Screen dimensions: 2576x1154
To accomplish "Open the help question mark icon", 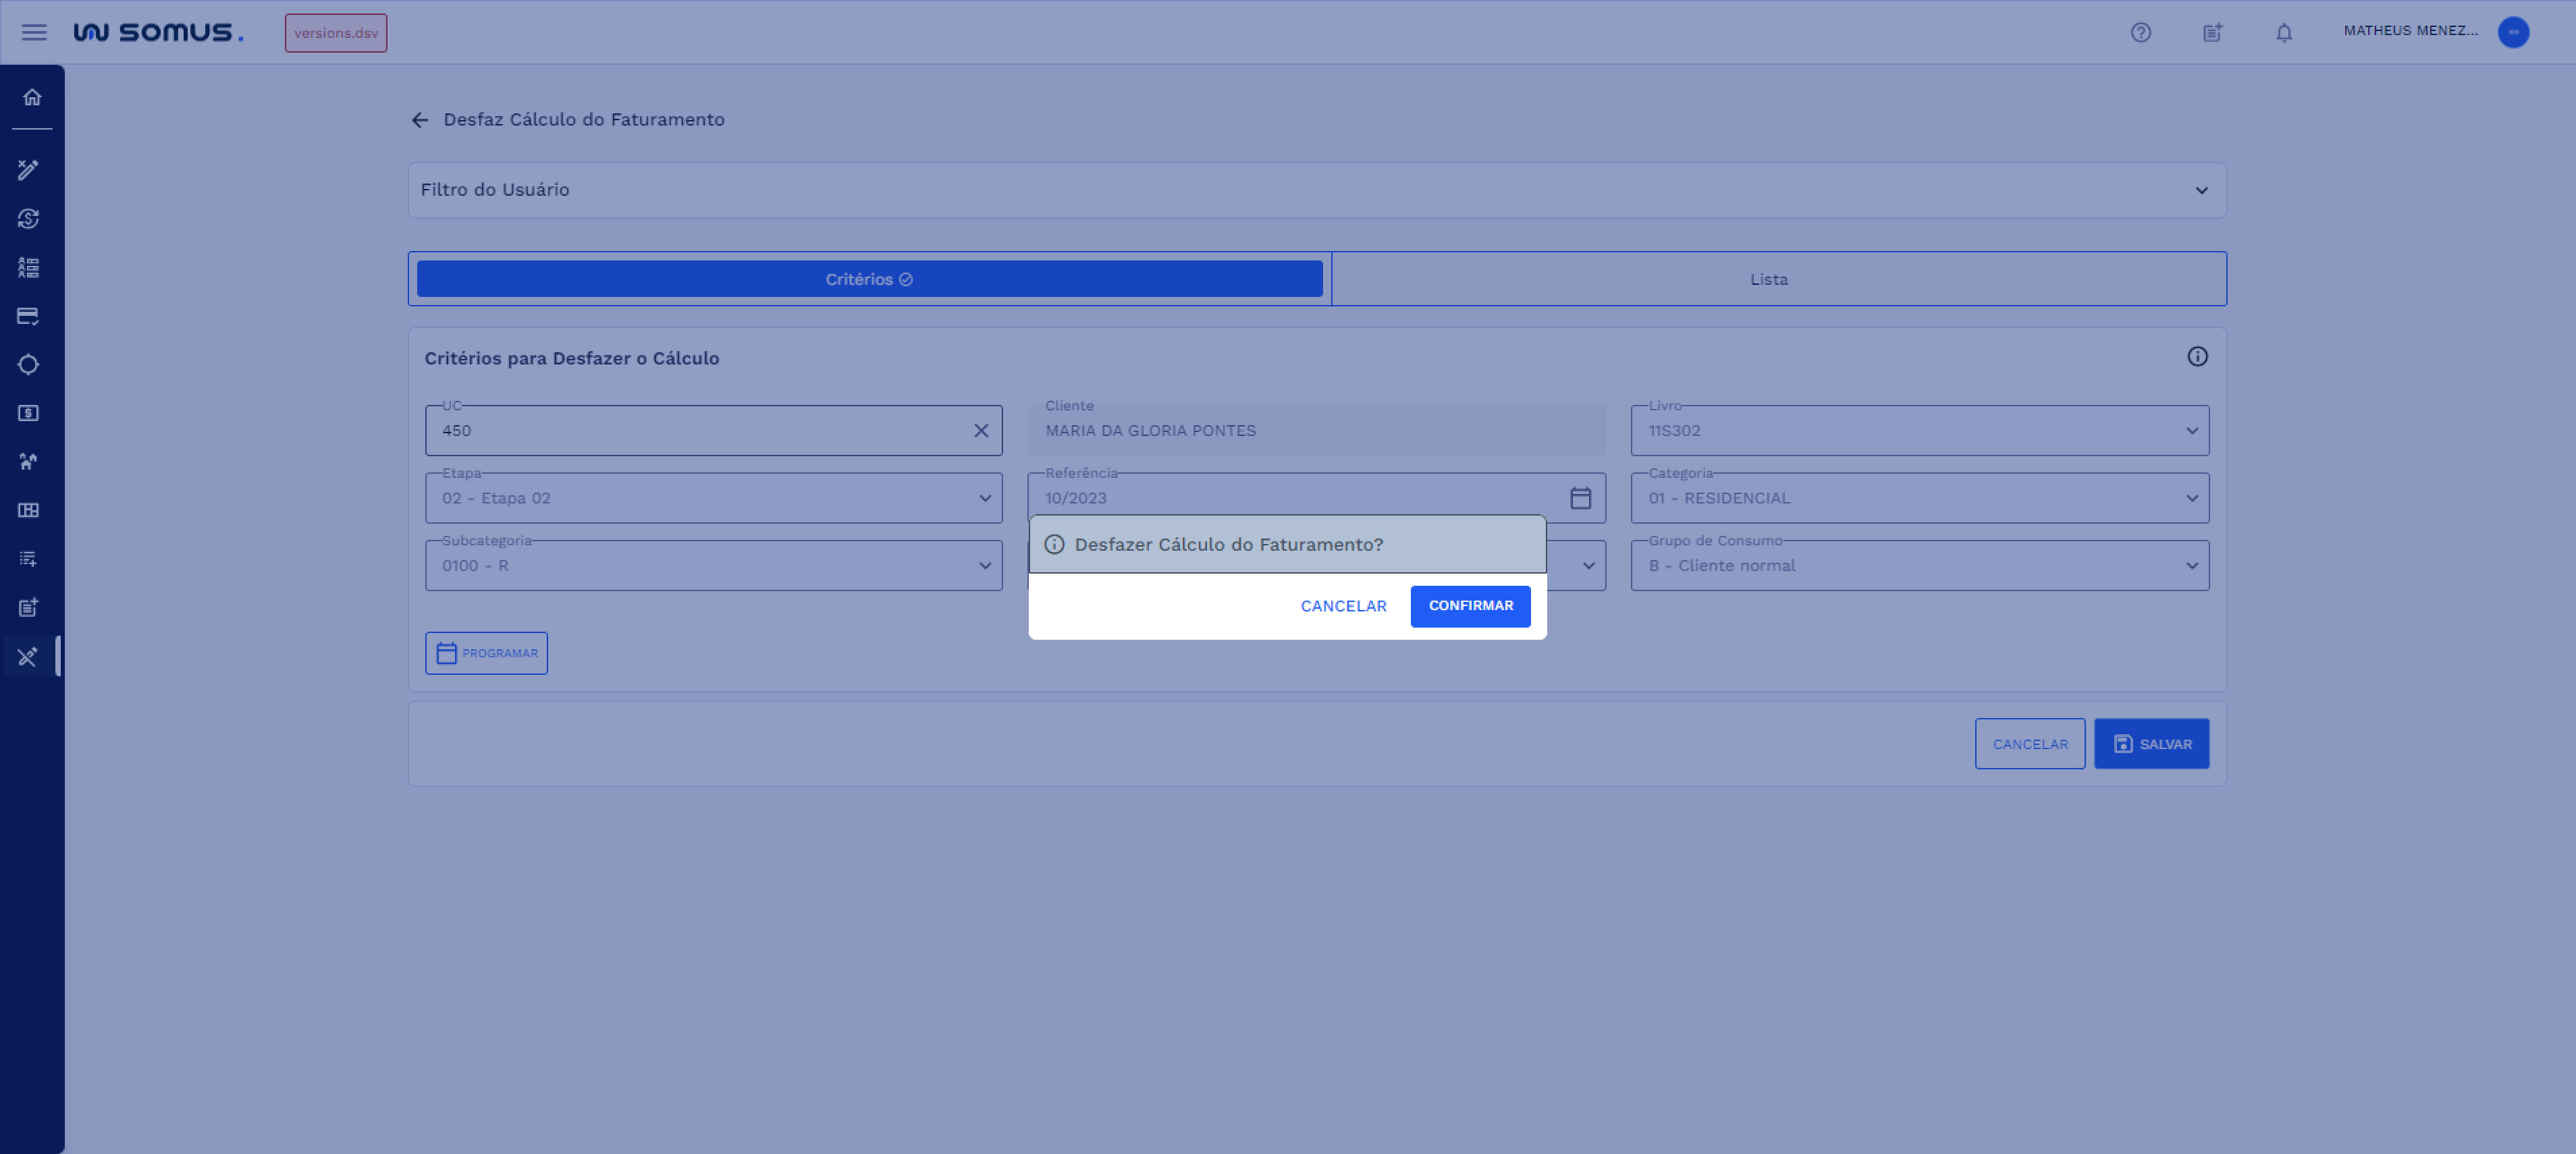I will pos(2140,33).
